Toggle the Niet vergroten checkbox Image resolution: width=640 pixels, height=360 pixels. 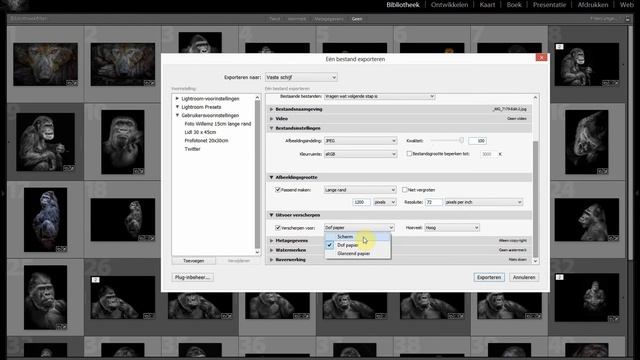[x=405, y=190]
